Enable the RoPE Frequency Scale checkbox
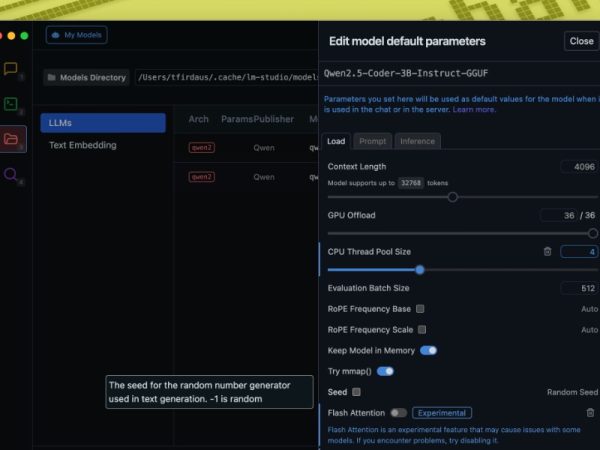Image resolution: width=600 pixels, height=450 pixels. pos(422,329)
